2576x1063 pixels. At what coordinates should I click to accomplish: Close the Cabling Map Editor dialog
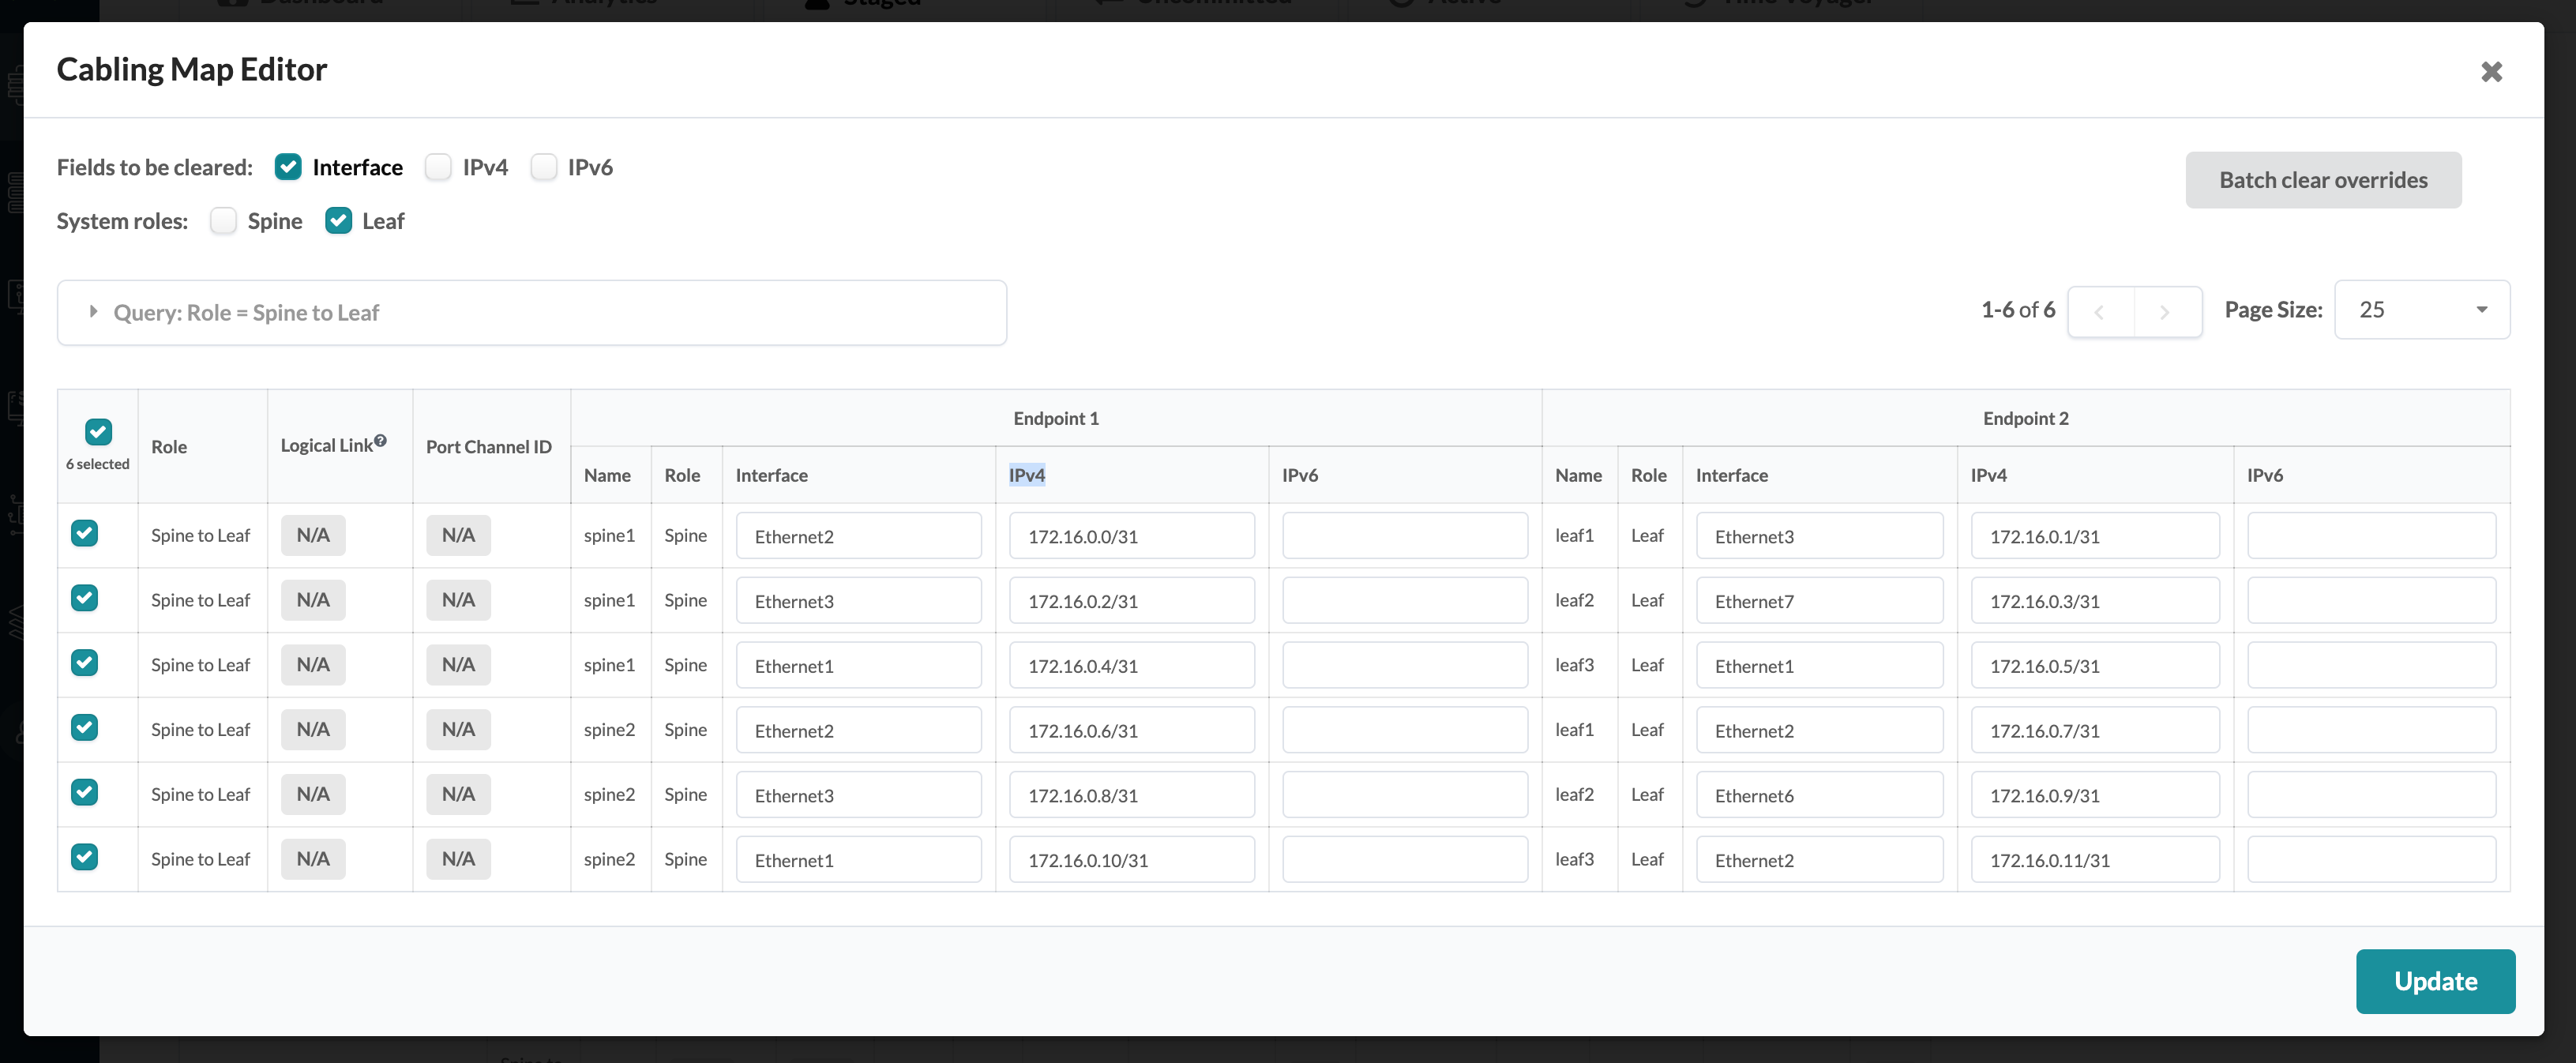(x=2491, y=72)
